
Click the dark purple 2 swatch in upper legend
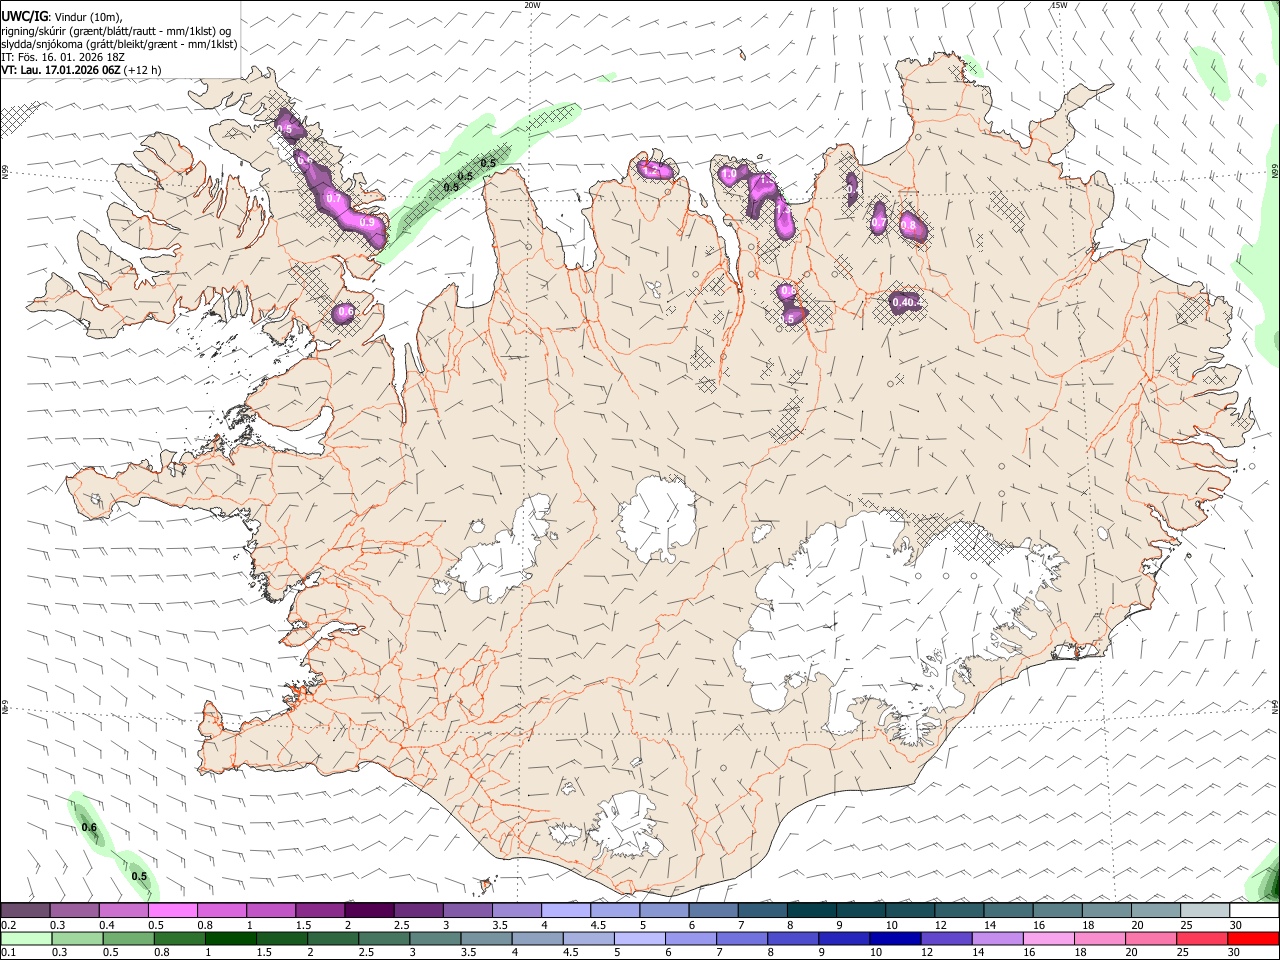pyautogui.click(x=368, y=910)
